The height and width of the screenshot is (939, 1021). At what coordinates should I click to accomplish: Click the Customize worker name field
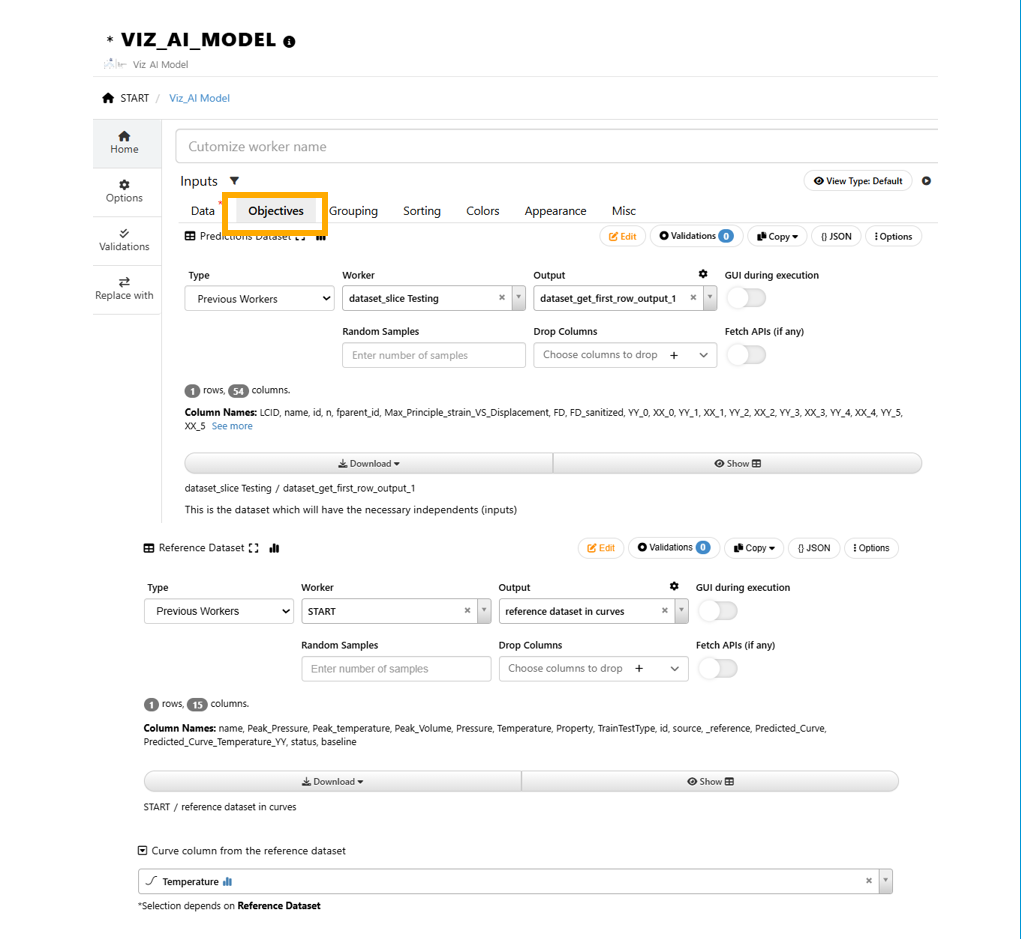pyautogui.click(x=556, y=146)
